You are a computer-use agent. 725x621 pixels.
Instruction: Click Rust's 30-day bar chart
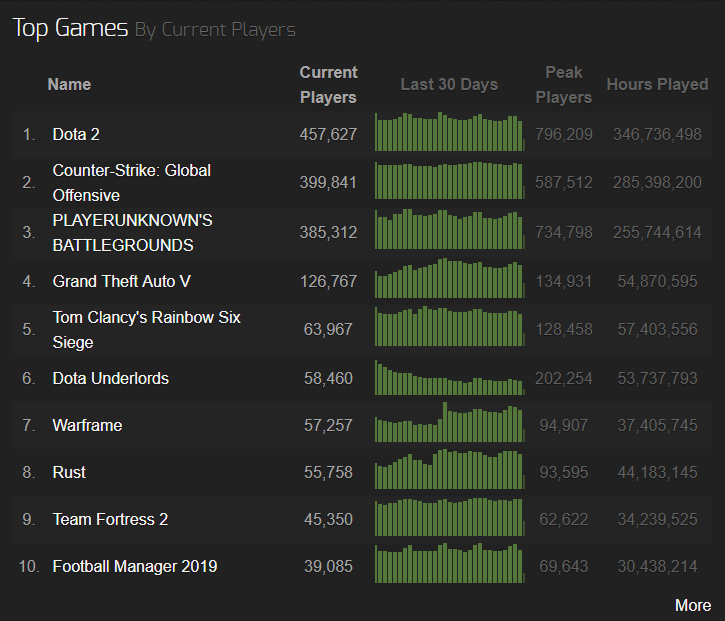coord(449,470)
